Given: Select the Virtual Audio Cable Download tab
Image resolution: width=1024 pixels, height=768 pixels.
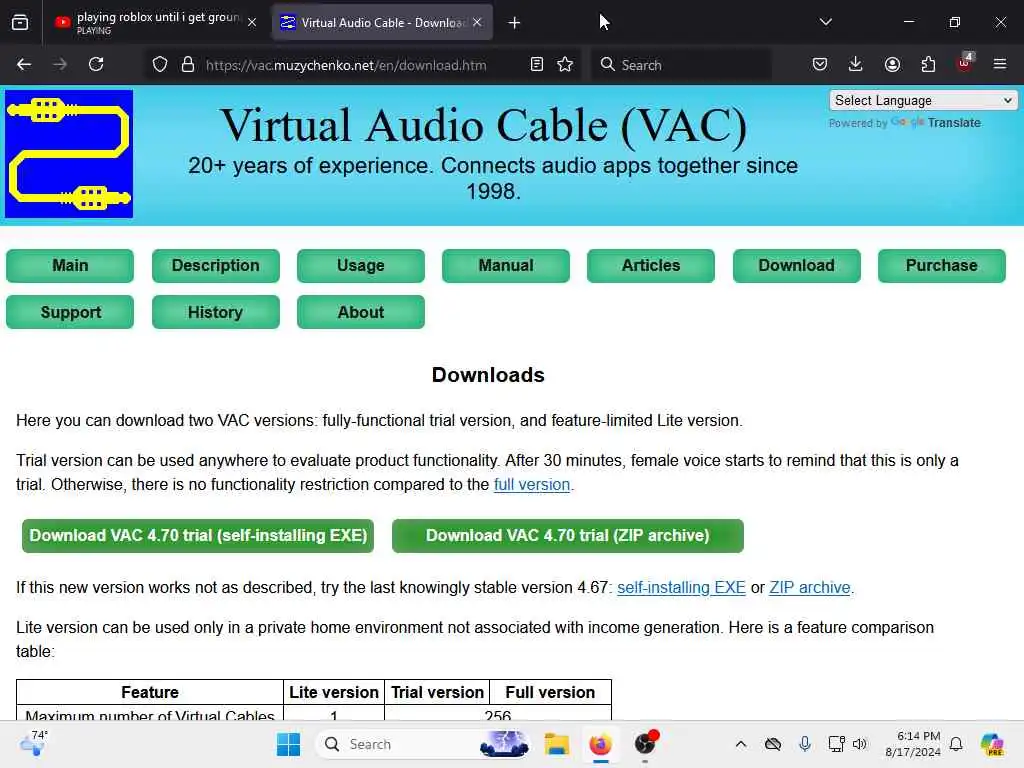Looking at the screenshot, I should click(382, 22).
